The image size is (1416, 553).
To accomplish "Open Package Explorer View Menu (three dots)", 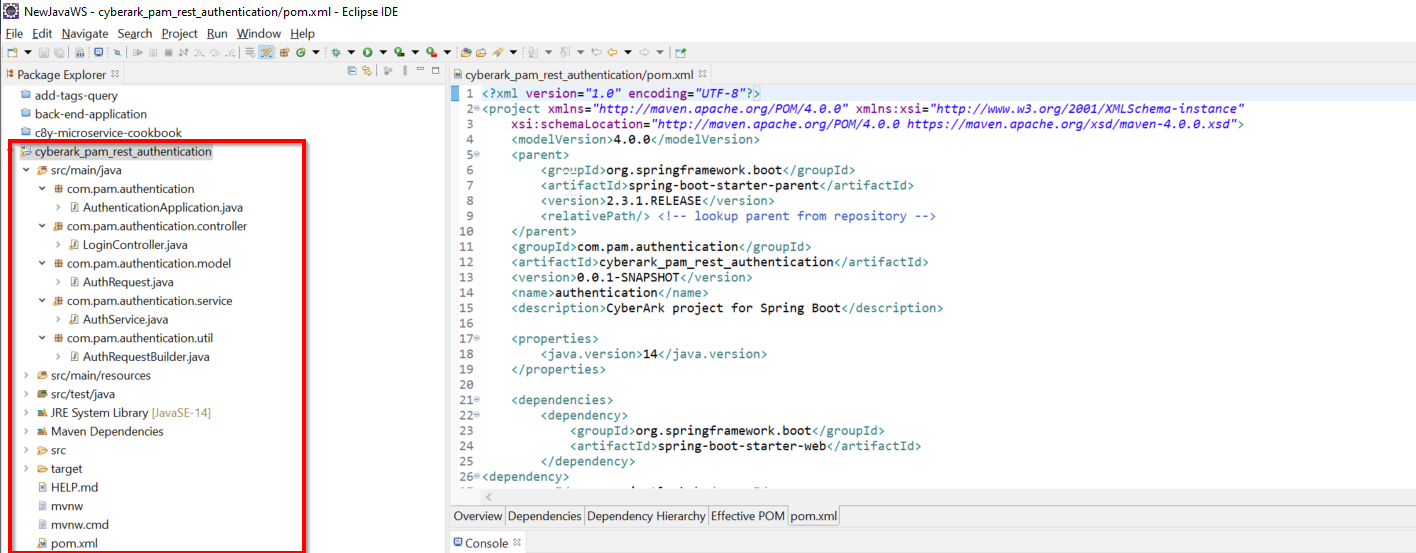I will [405, 71].
